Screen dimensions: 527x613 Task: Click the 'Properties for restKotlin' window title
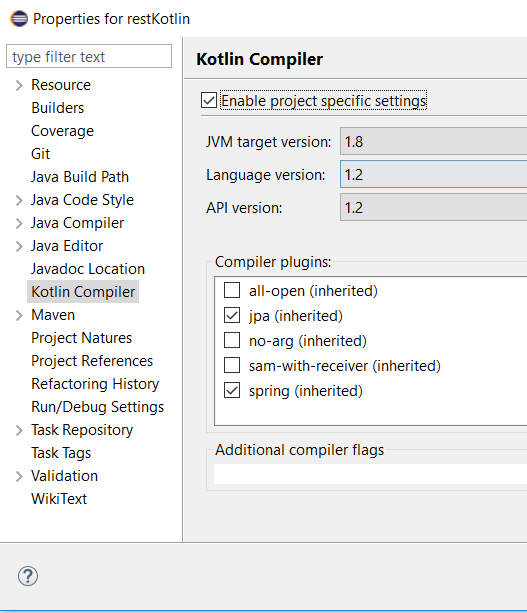(x=111, y=19)
